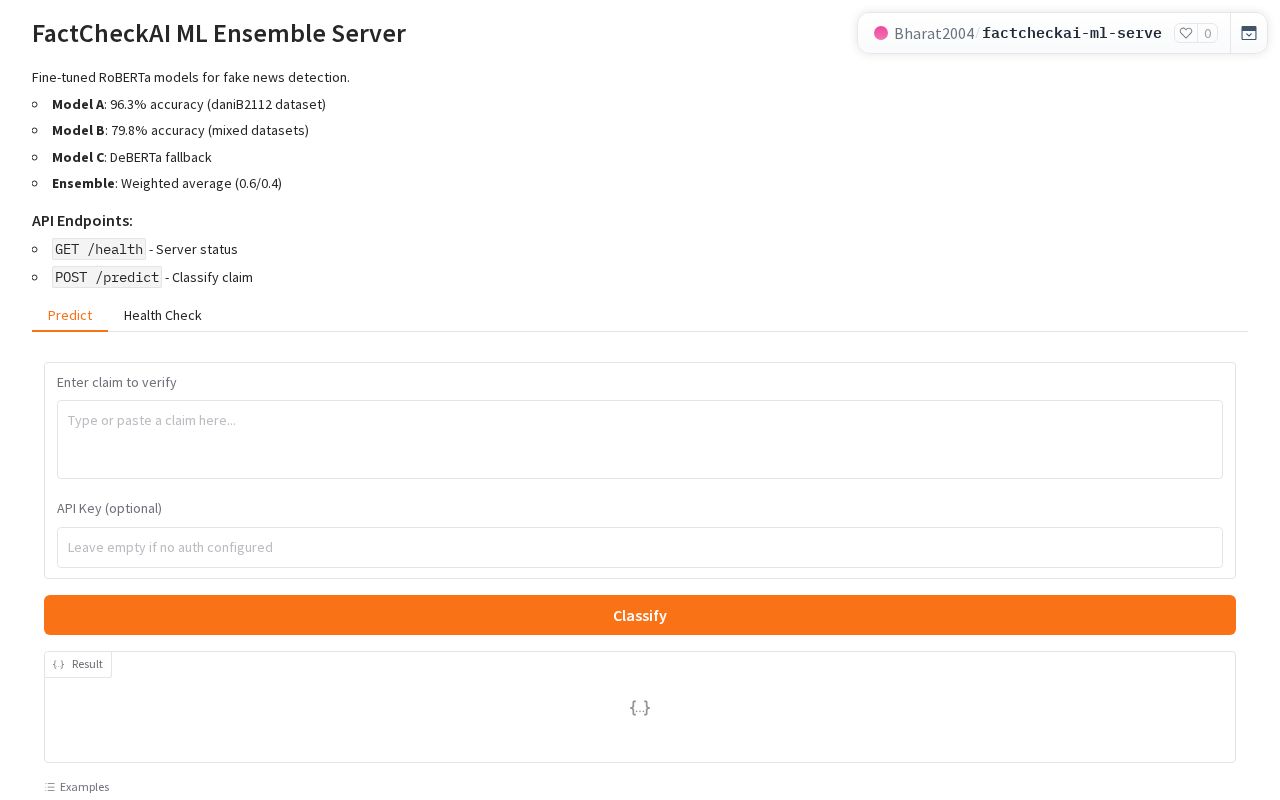The height and width of the screenshot is (800, 1280).
Task: Focus the claim to verify text box
Action: 640,439
